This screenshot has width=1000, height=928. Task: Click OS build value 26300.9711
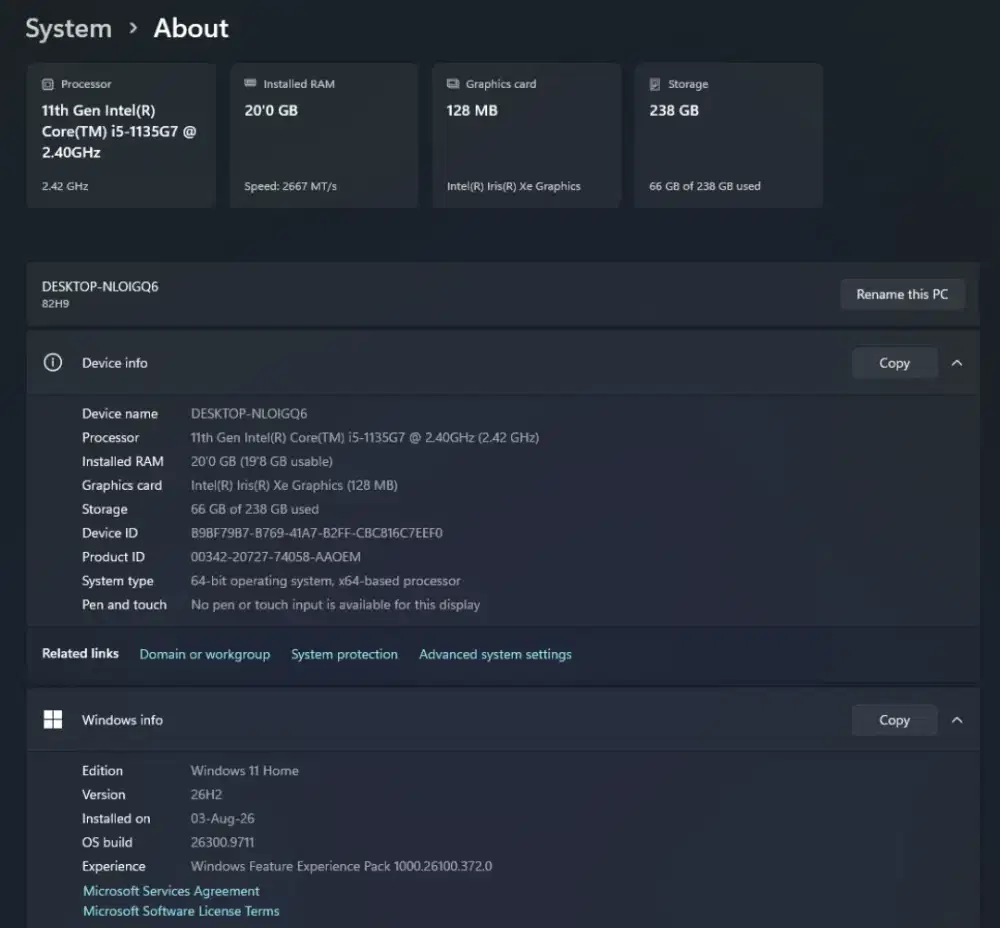[222, 843]
